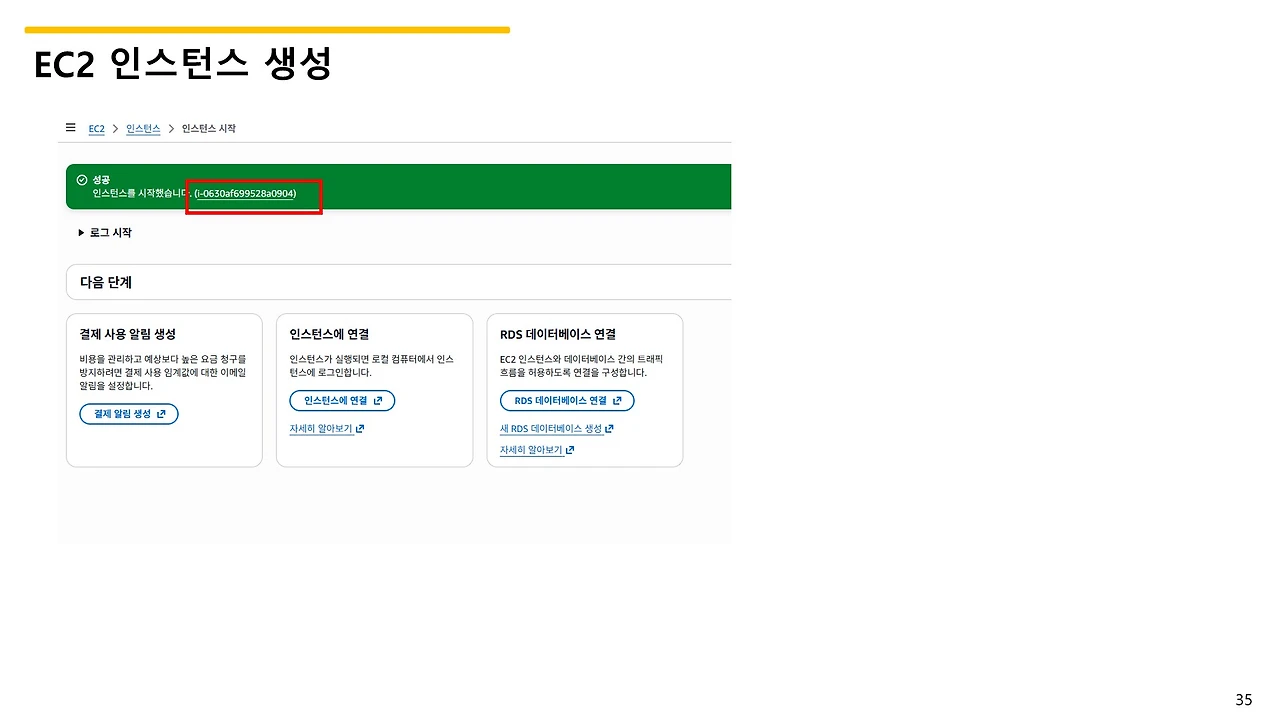Screen dimensions: 1280x720
Task: Open the 새 RDS 데이터베이스 생성 link
Action: 552,428
